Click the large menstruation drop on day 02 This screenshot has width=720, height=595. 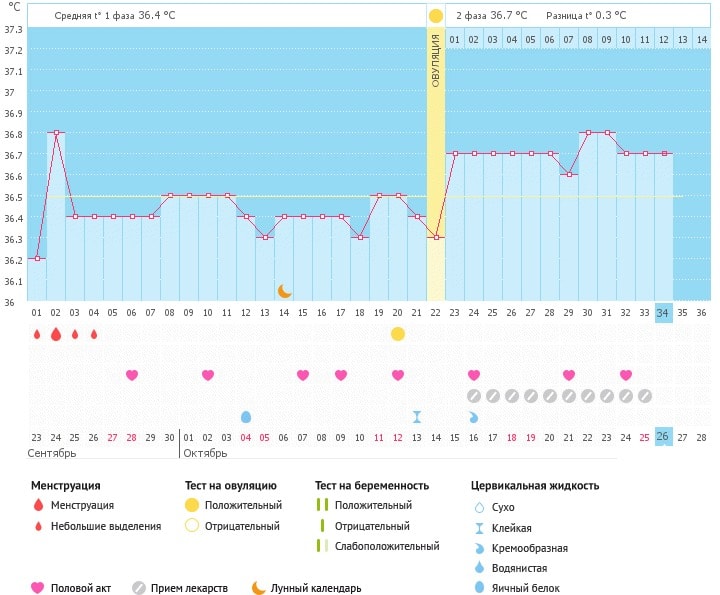pos(56,334)
